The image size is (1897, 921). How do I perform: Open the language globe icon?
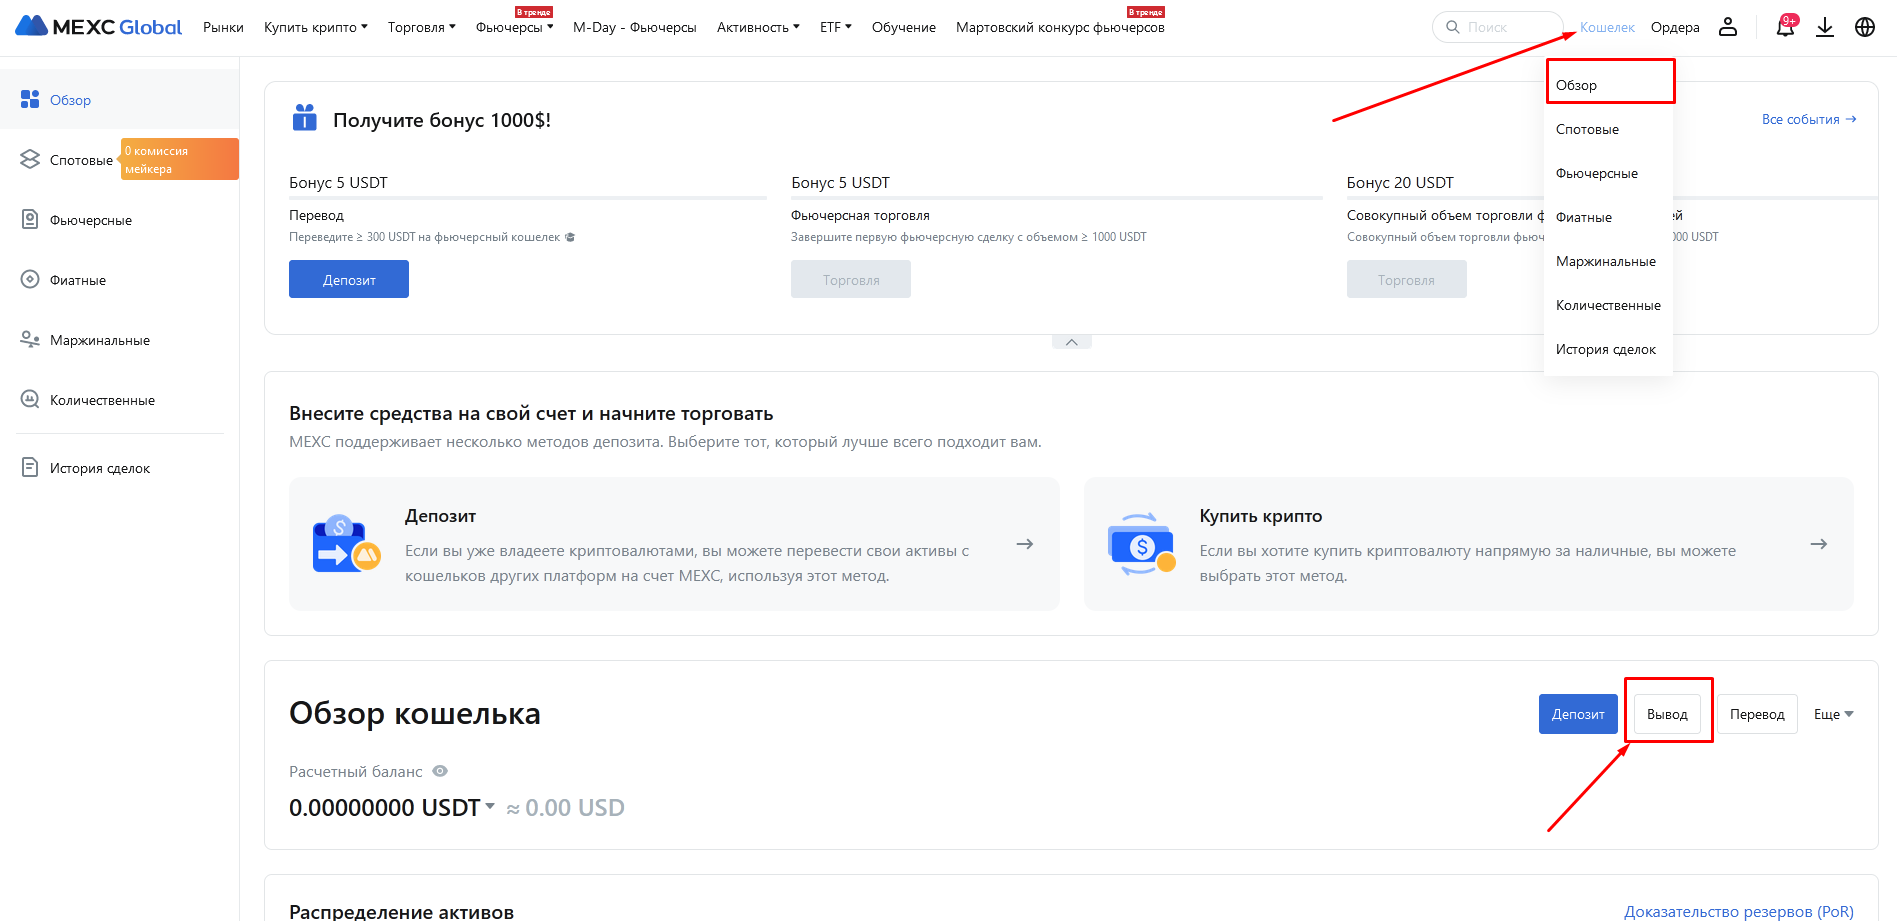click(x=1865, y=27)
